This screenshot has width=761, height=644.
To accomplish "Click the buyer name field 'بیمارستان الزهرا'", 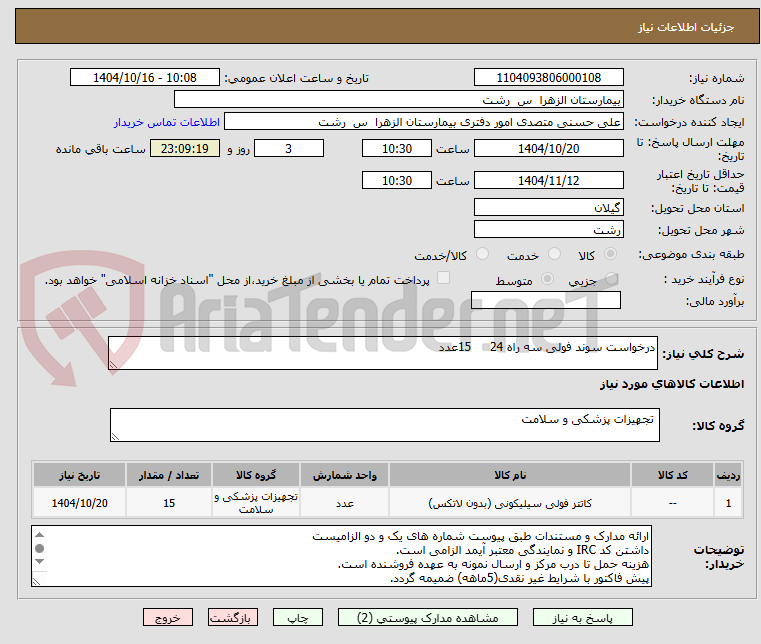I will (x=398, y=99).
